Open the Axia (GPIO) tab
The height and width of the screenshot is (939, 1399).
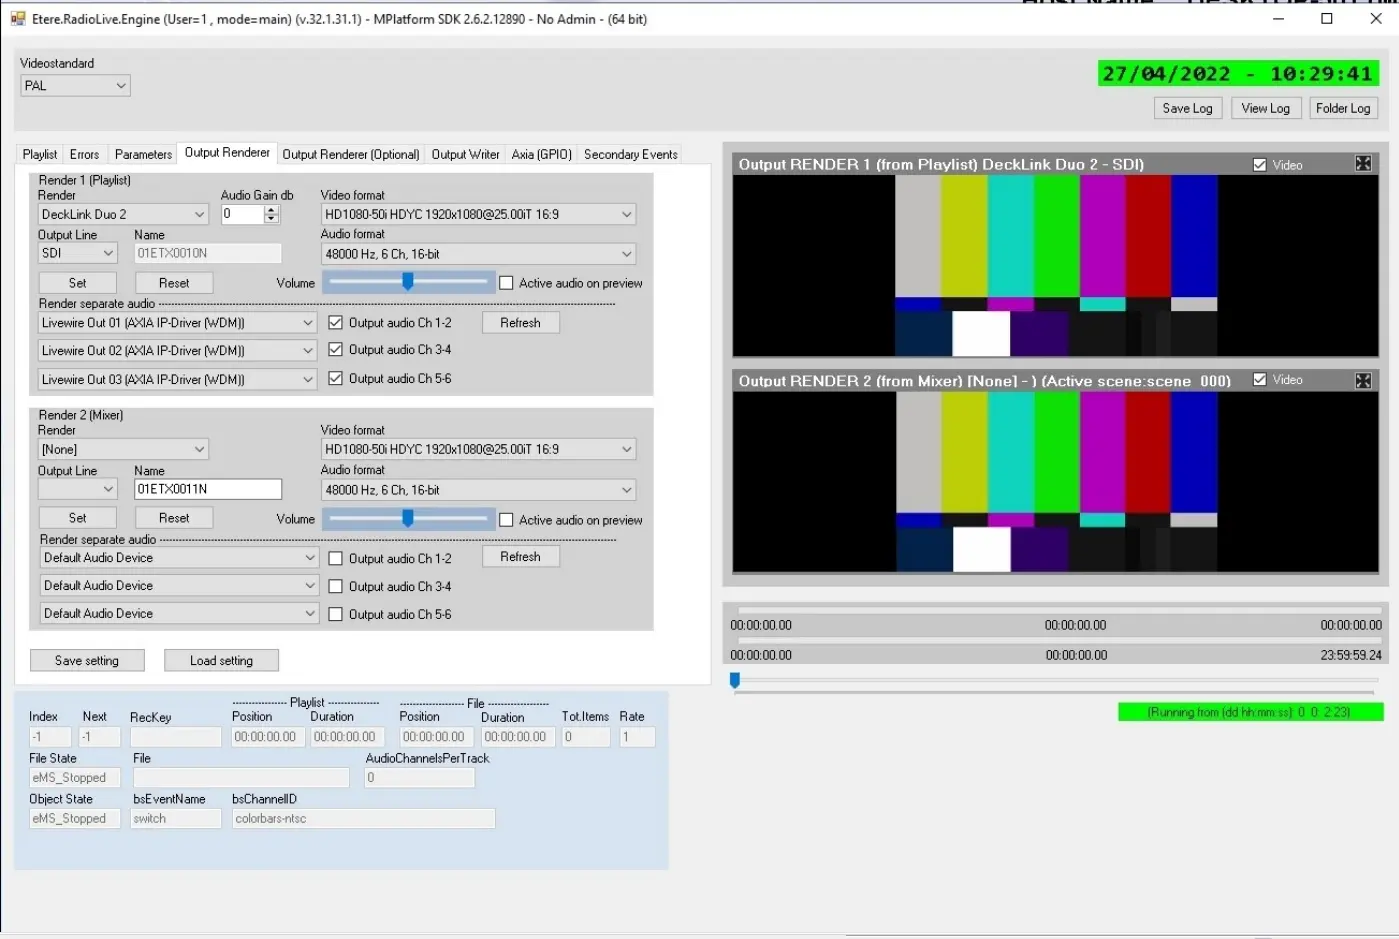point(541,154)
